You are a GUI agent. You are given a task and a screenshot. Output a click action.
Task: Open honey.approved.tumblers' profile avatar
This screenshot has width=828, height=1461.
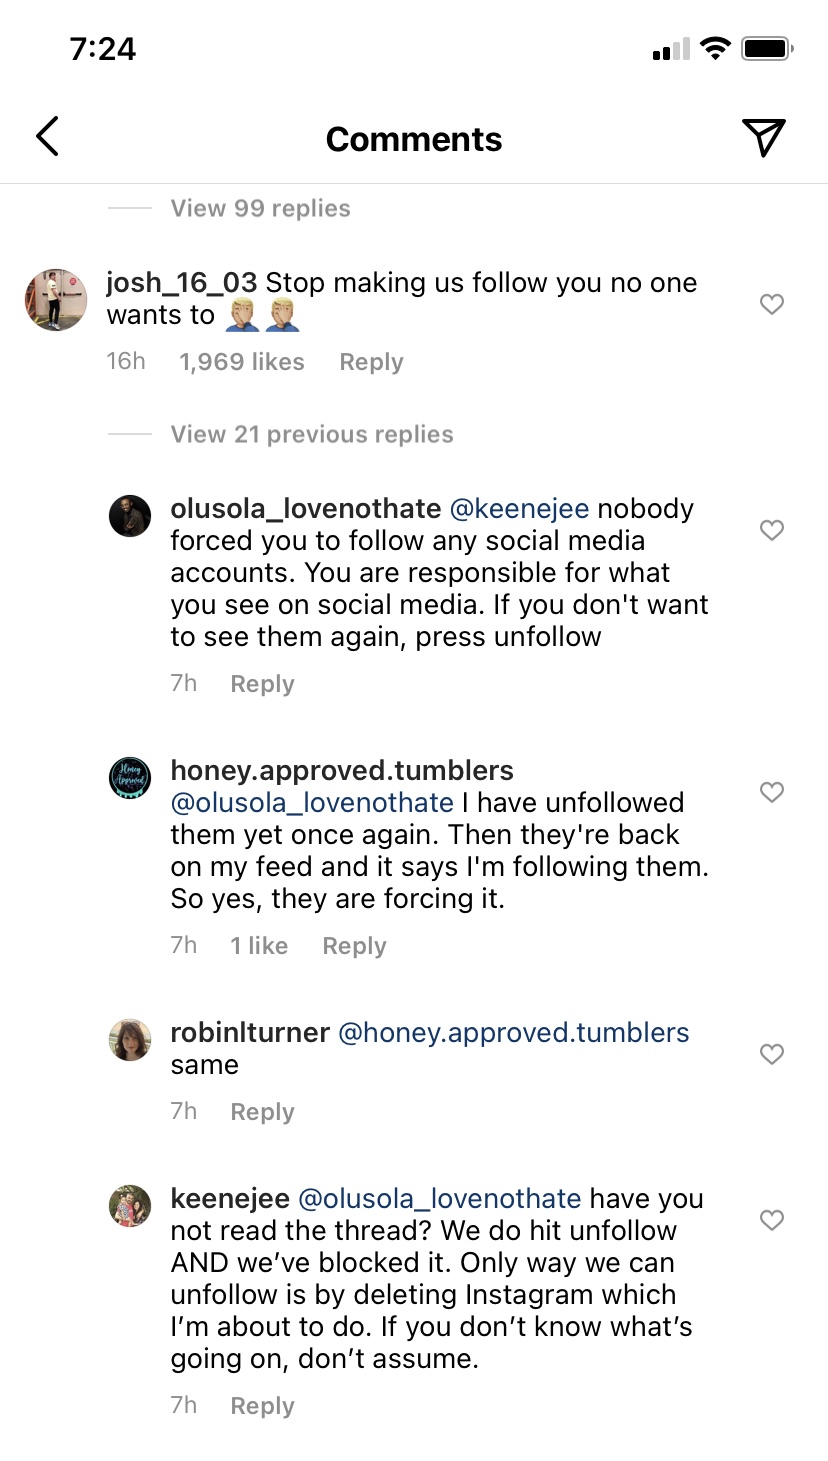coord(130,778)
